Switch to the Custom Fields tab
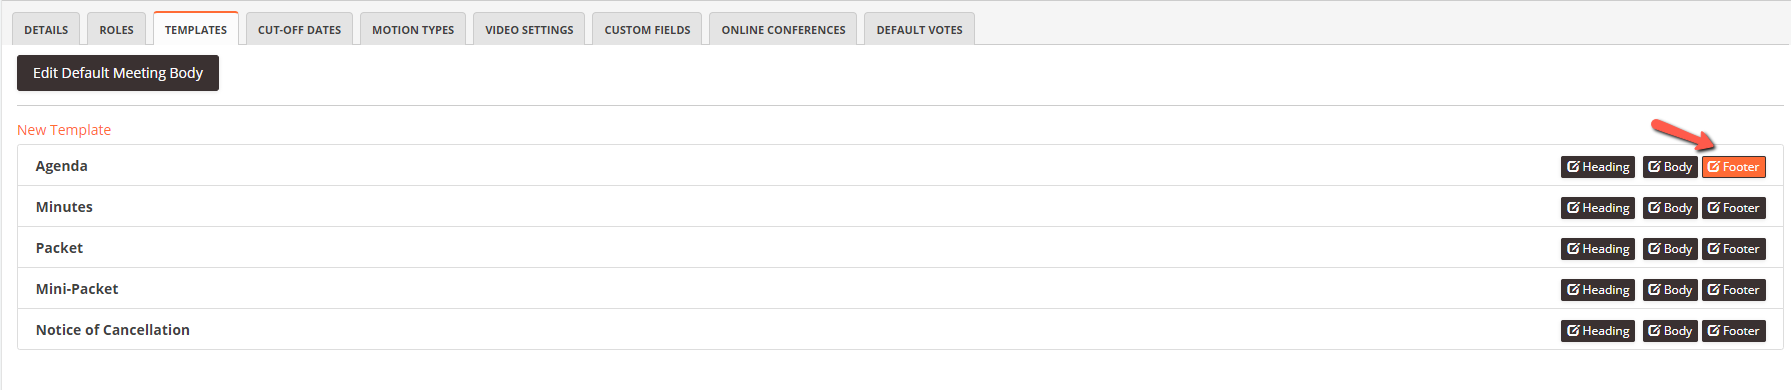The width and height of the screenshot is (1791, 390). coord(647,29)
